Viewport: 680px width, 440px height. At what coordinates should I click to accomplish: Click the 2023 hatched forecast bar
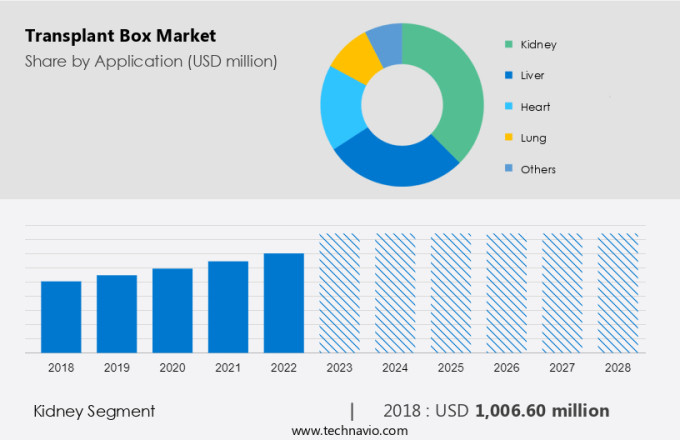click(339, 293)
